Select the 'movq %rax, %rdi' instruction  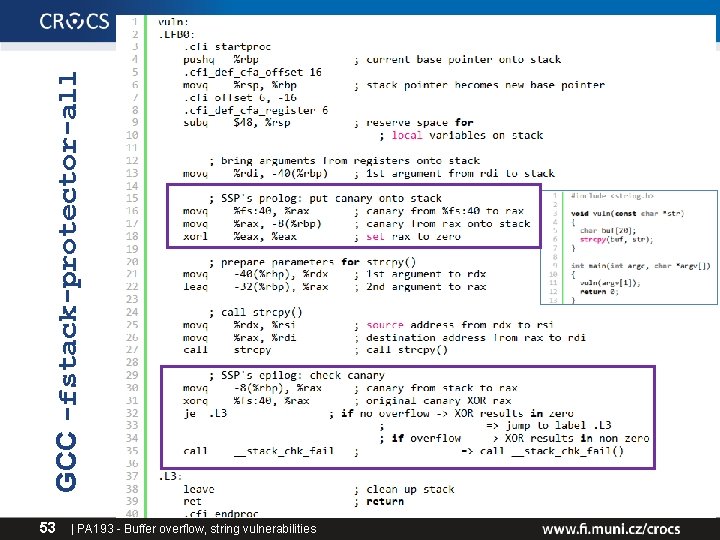pos(239,338)
